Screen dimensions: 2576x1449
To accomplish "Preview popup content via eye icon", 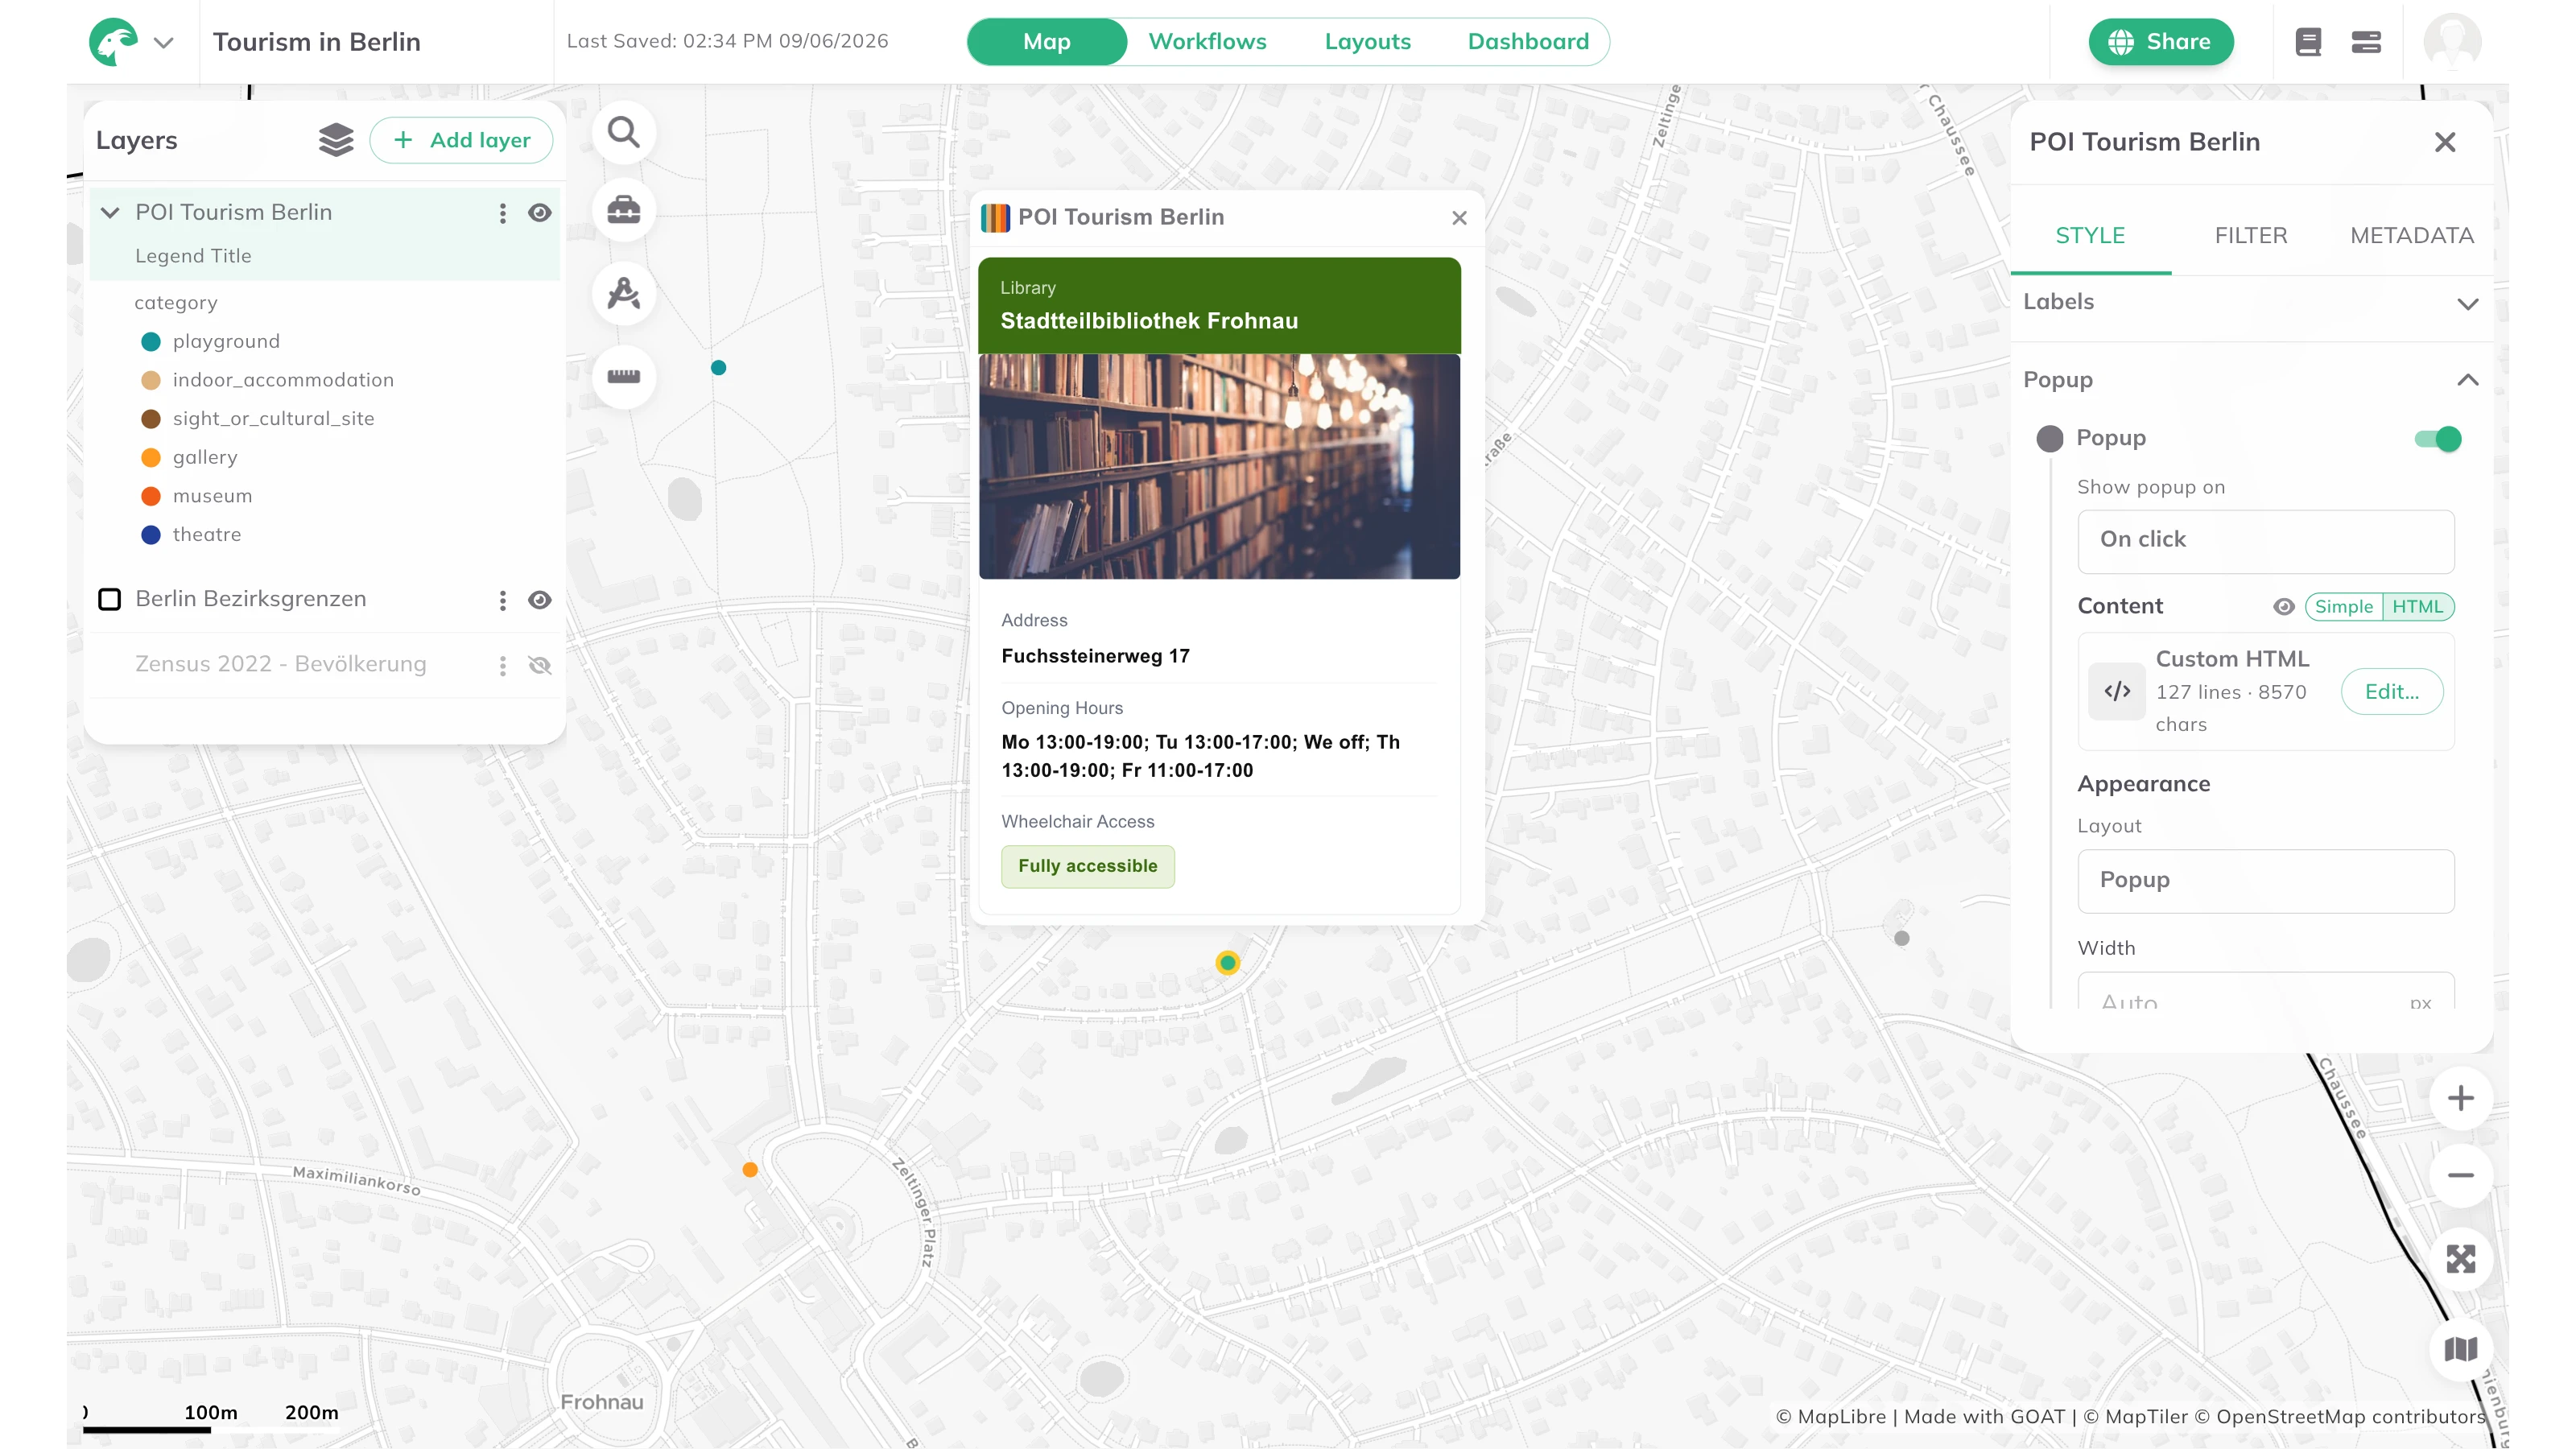I will coord(2284,606).
